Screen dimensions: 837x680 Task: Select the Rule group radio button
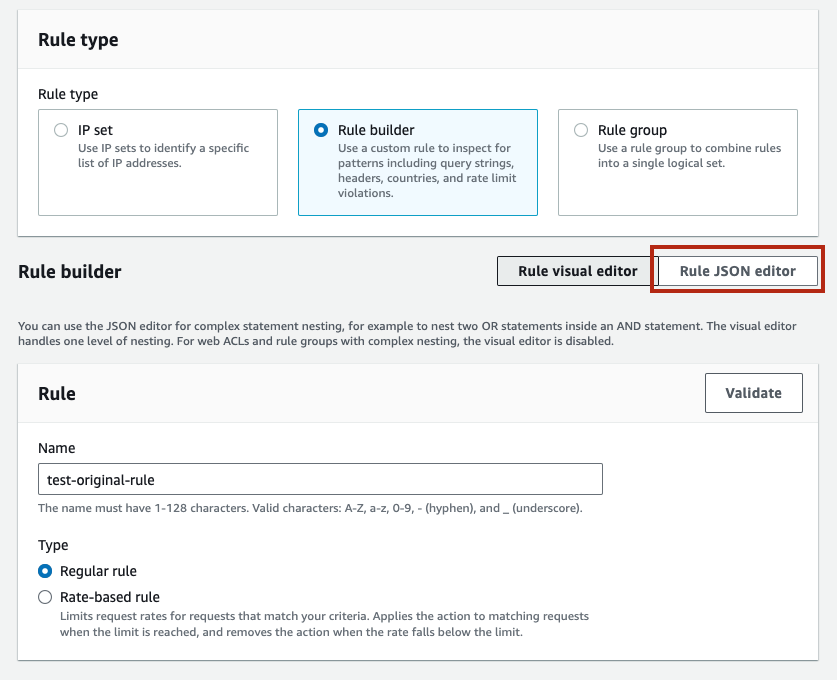581,130
